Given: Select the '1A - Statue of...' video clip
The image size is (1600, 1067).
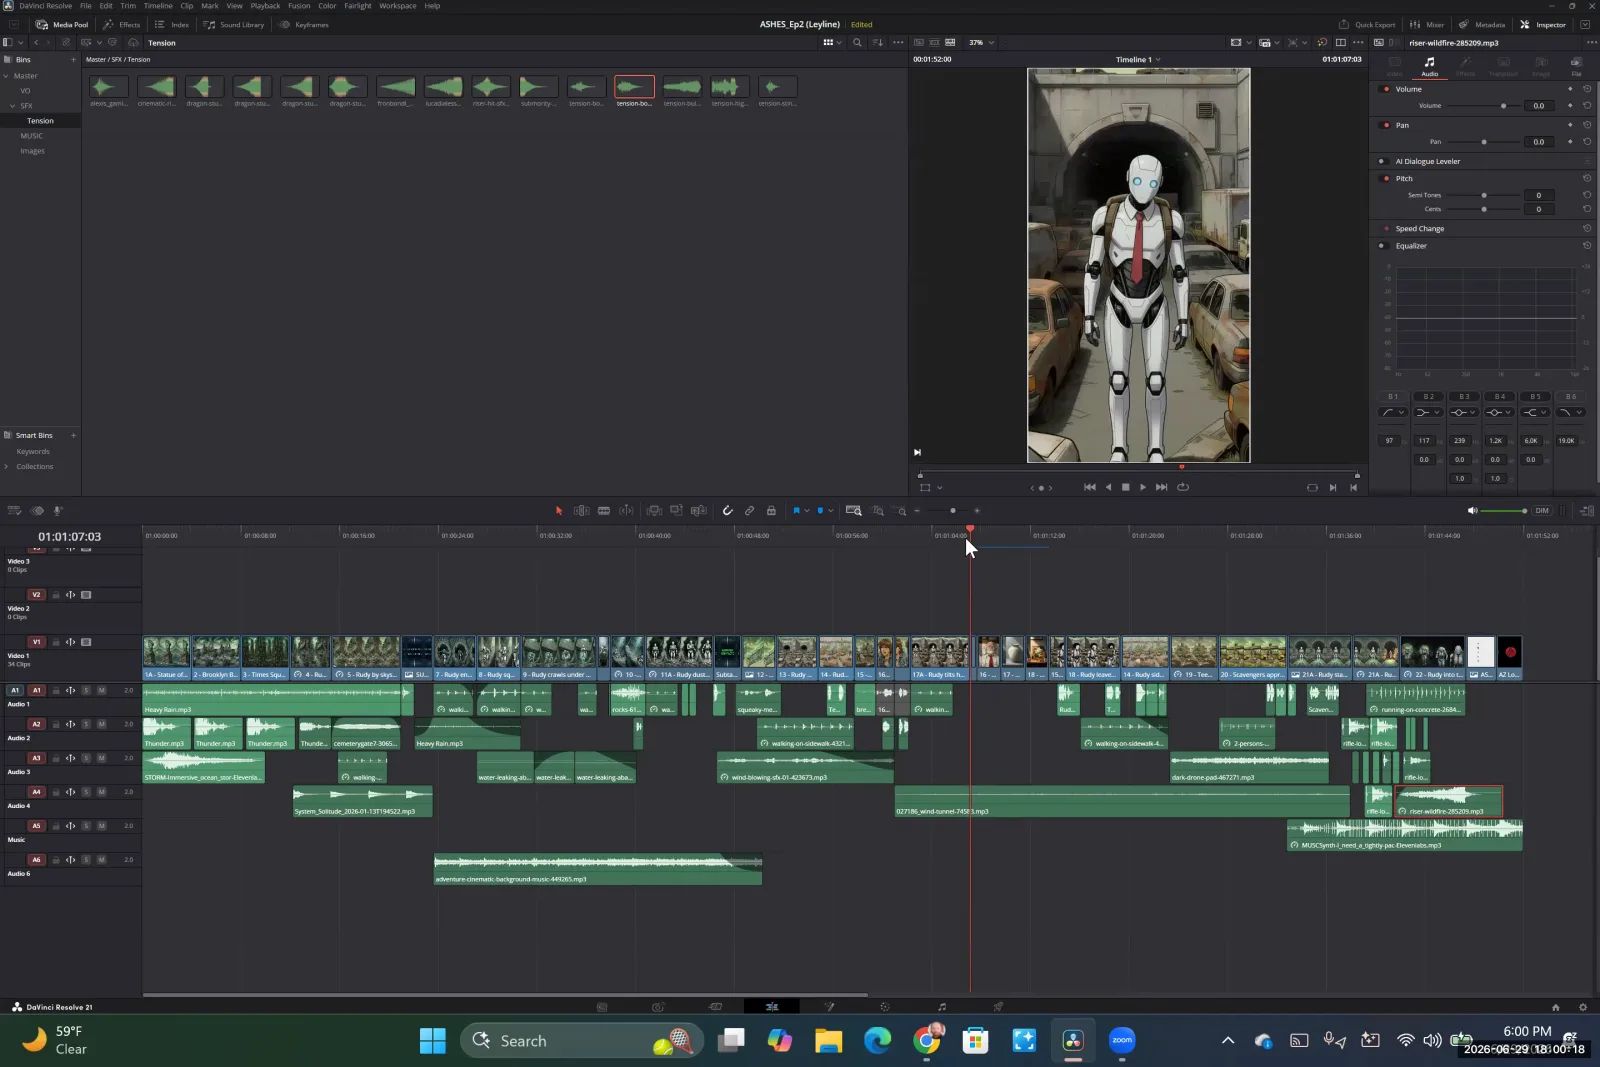Looking at the screenshot, I should pos(166,659).
